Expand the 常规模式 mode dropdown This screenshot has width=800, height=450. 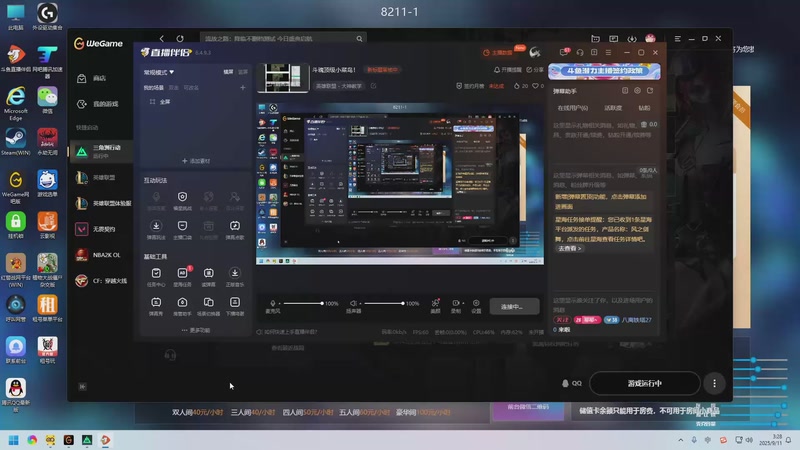pyautogui.click(x=159, y=72)
